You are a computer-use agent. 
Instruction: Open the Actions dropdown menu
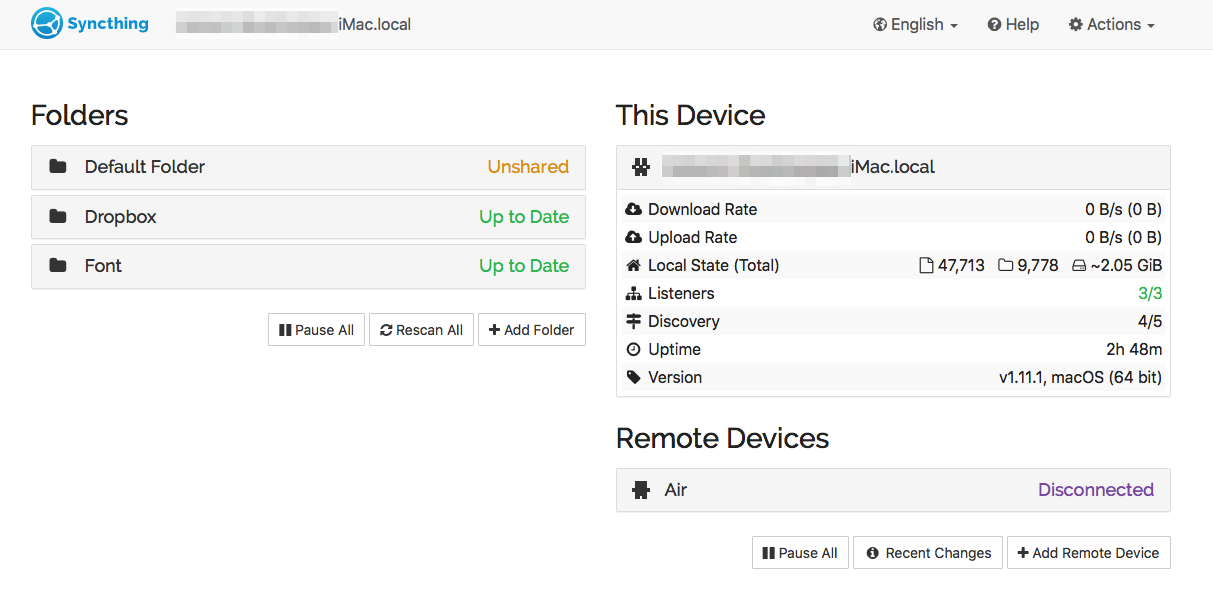1112,25
